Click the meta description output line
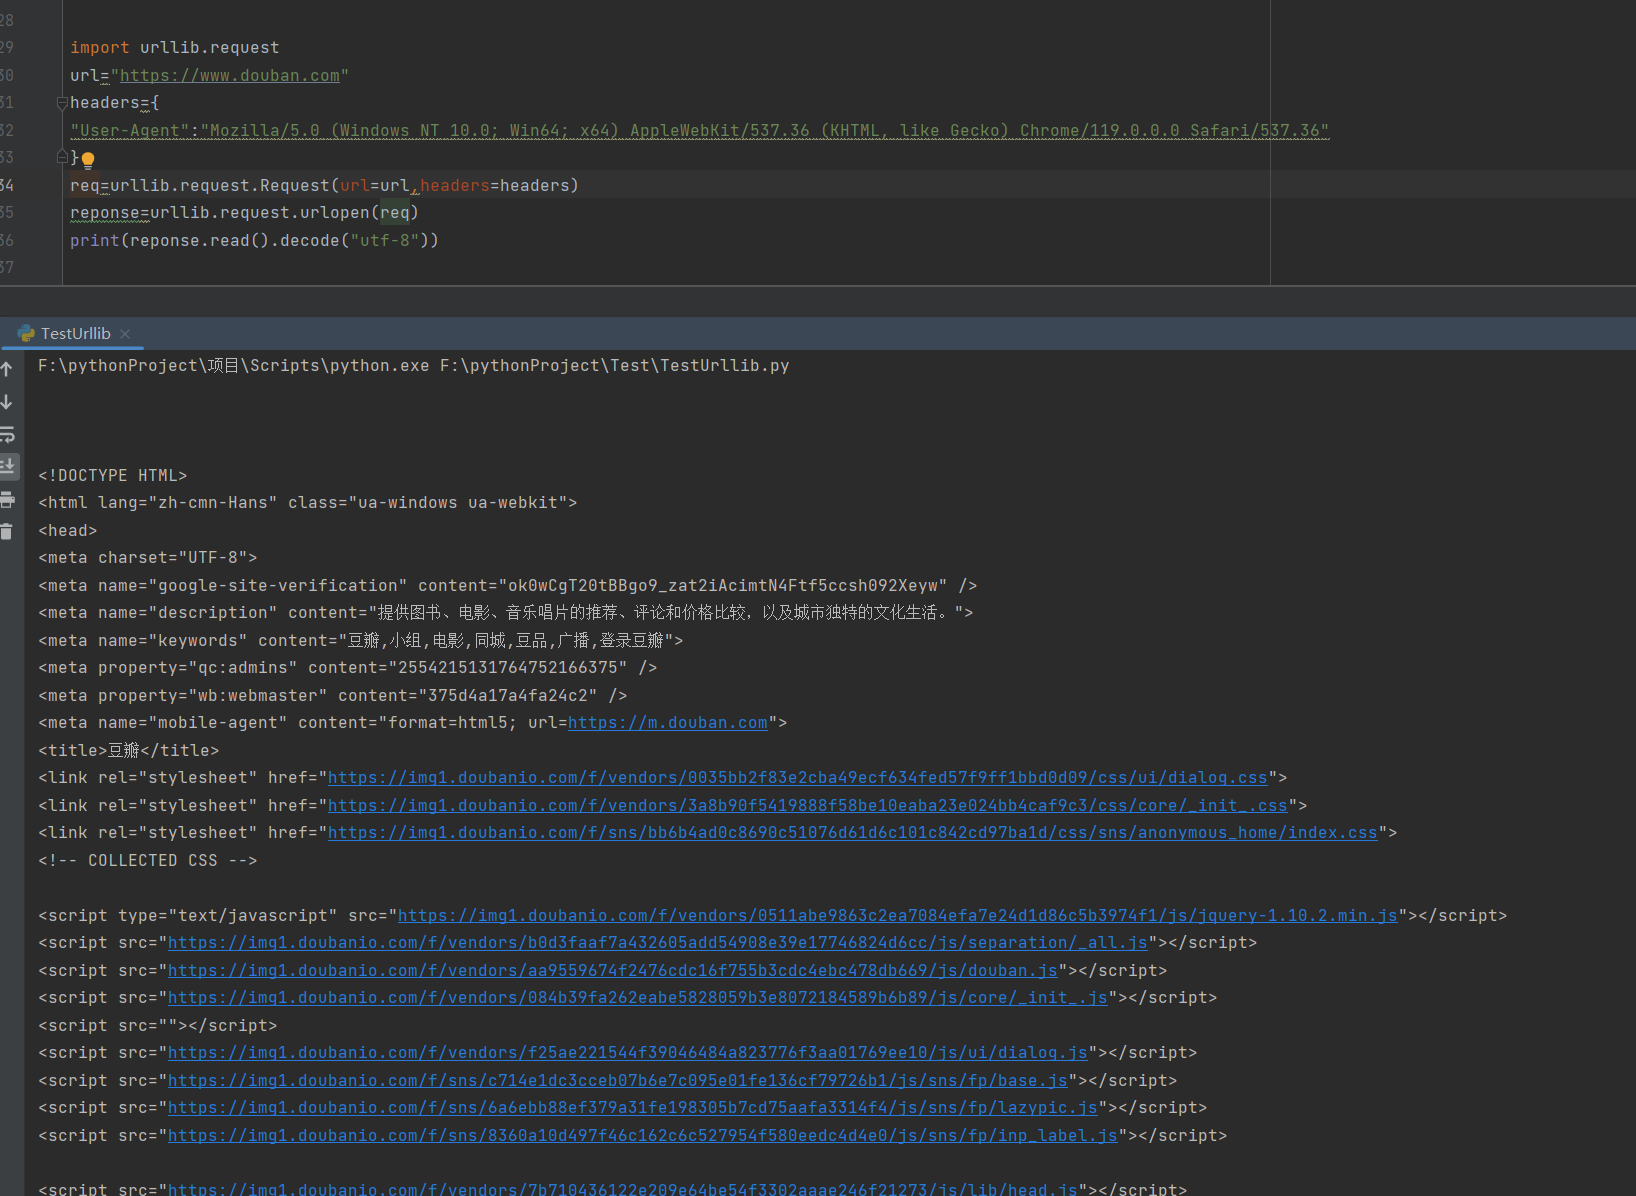Viewport: 1636px width, 1196px height. click(506, 613)
